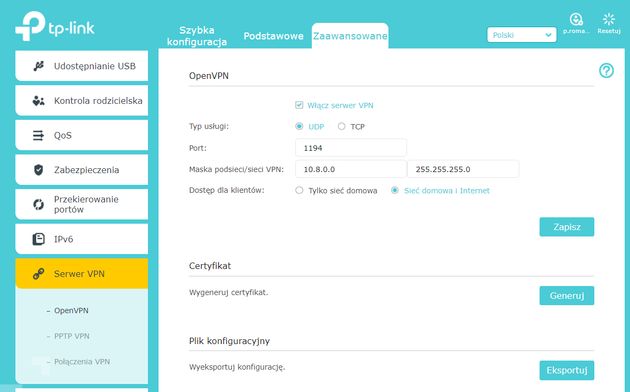Viewport: 630px width, 392px height.
Task: Open Przekierowanie portów menu item
Action: coord(82,204)
